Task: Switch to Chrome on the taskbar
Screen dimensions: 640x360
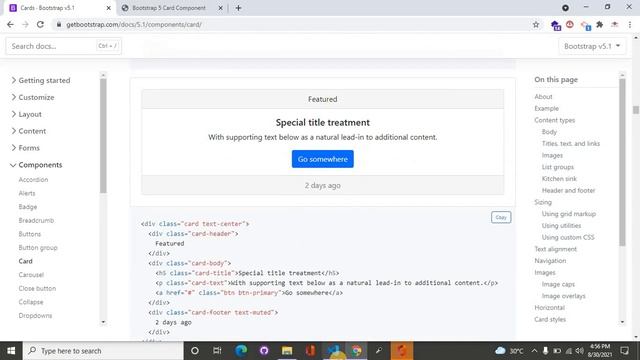Action: click(x=356, y=351)
